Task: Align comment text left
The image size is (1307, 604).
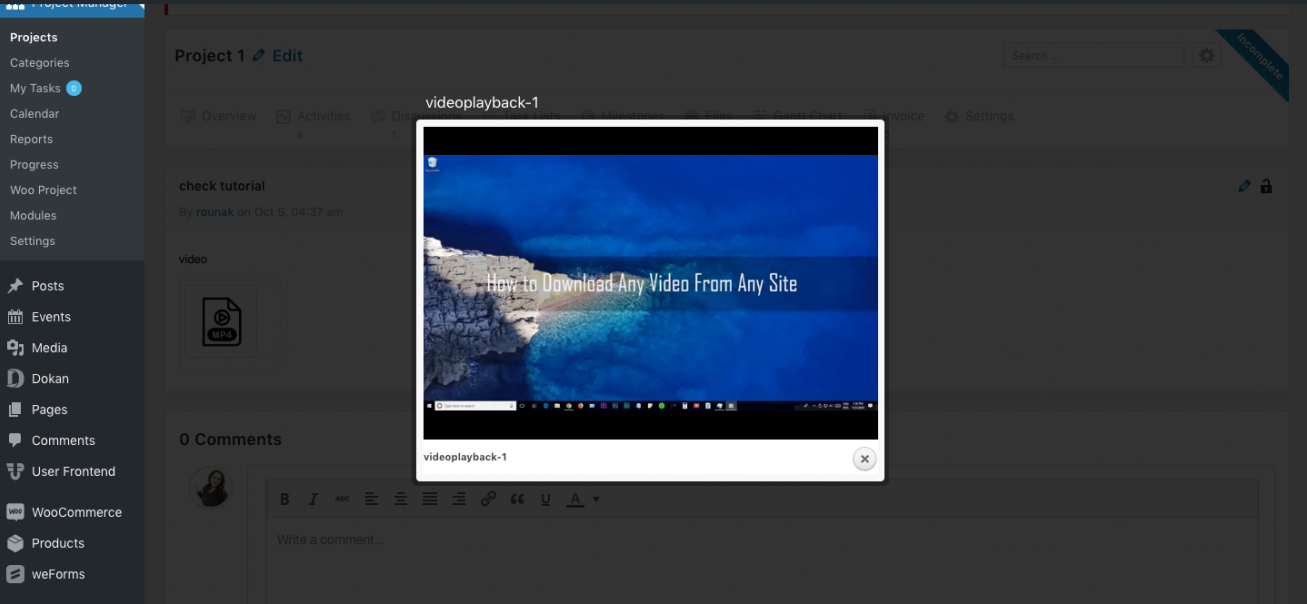Action: (371, 499)
